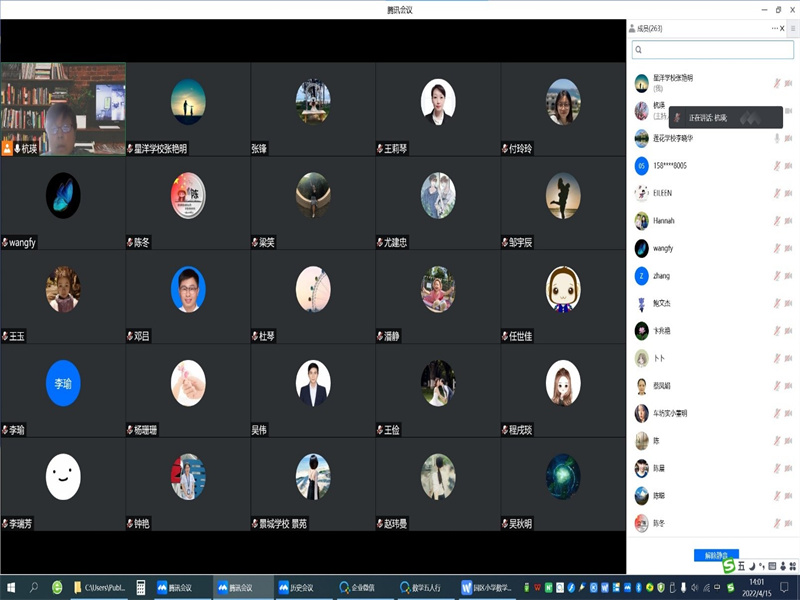Select the 尤建忠 participant tile
Viewport: 800px width, 600px height.
(x=438, y=203)
